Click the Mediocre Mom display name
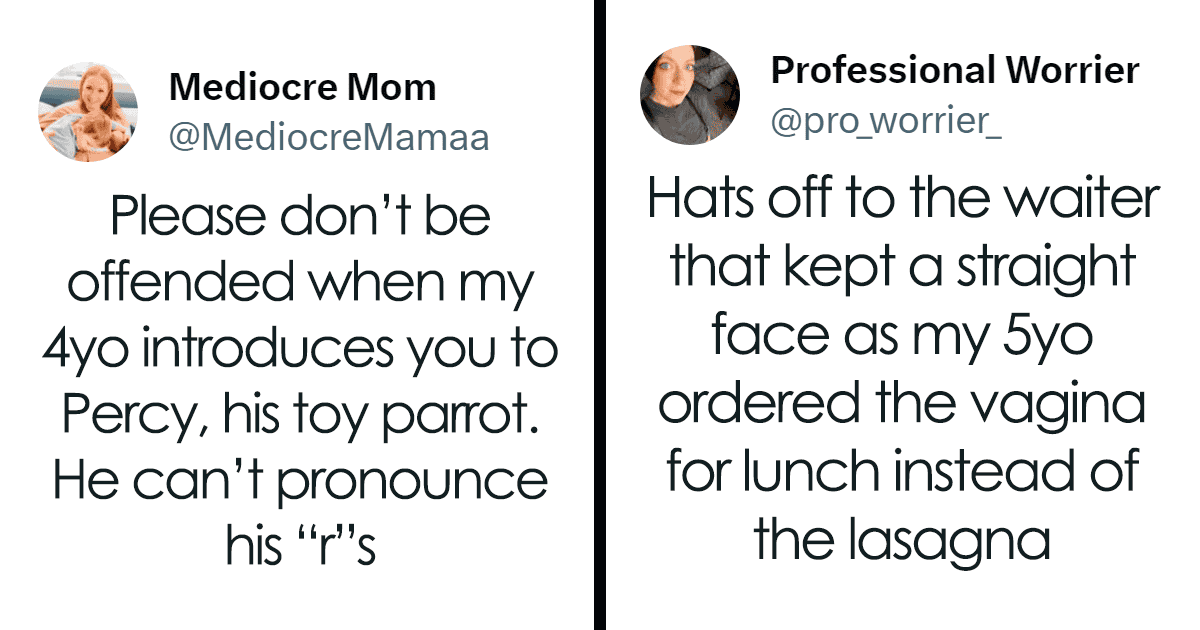This screenshot has width=1200, height=630. [x=302, y=88]
